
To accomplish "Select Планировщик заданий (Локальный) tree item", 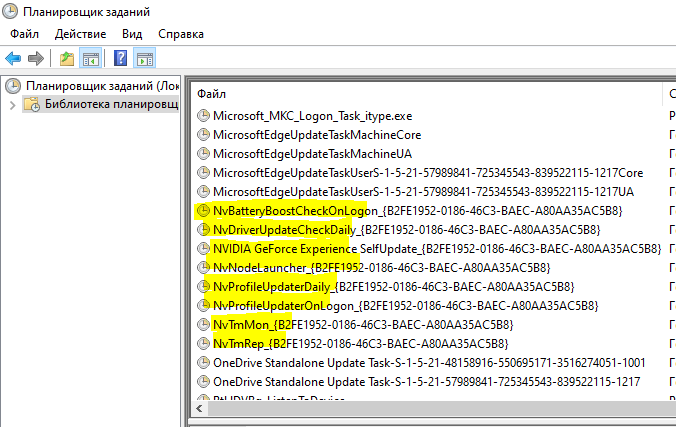I will click(x=103, y=86).
